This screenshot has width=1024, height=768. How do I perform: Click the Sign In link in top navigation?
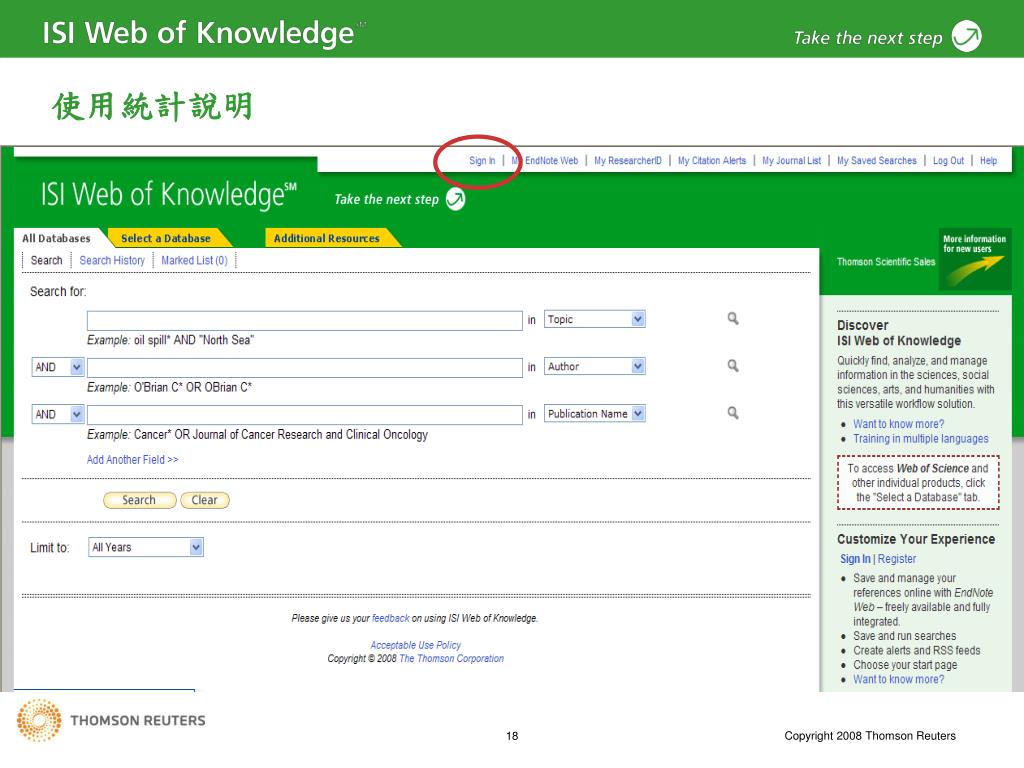(482, 161)
